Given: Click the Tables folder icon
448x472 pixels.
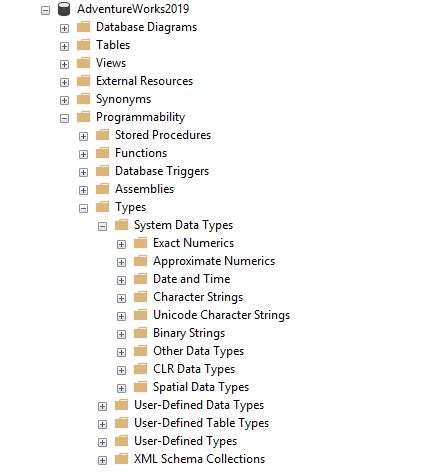Looking at the screenshot, I should pyautogui.click(x=83, y=44).
